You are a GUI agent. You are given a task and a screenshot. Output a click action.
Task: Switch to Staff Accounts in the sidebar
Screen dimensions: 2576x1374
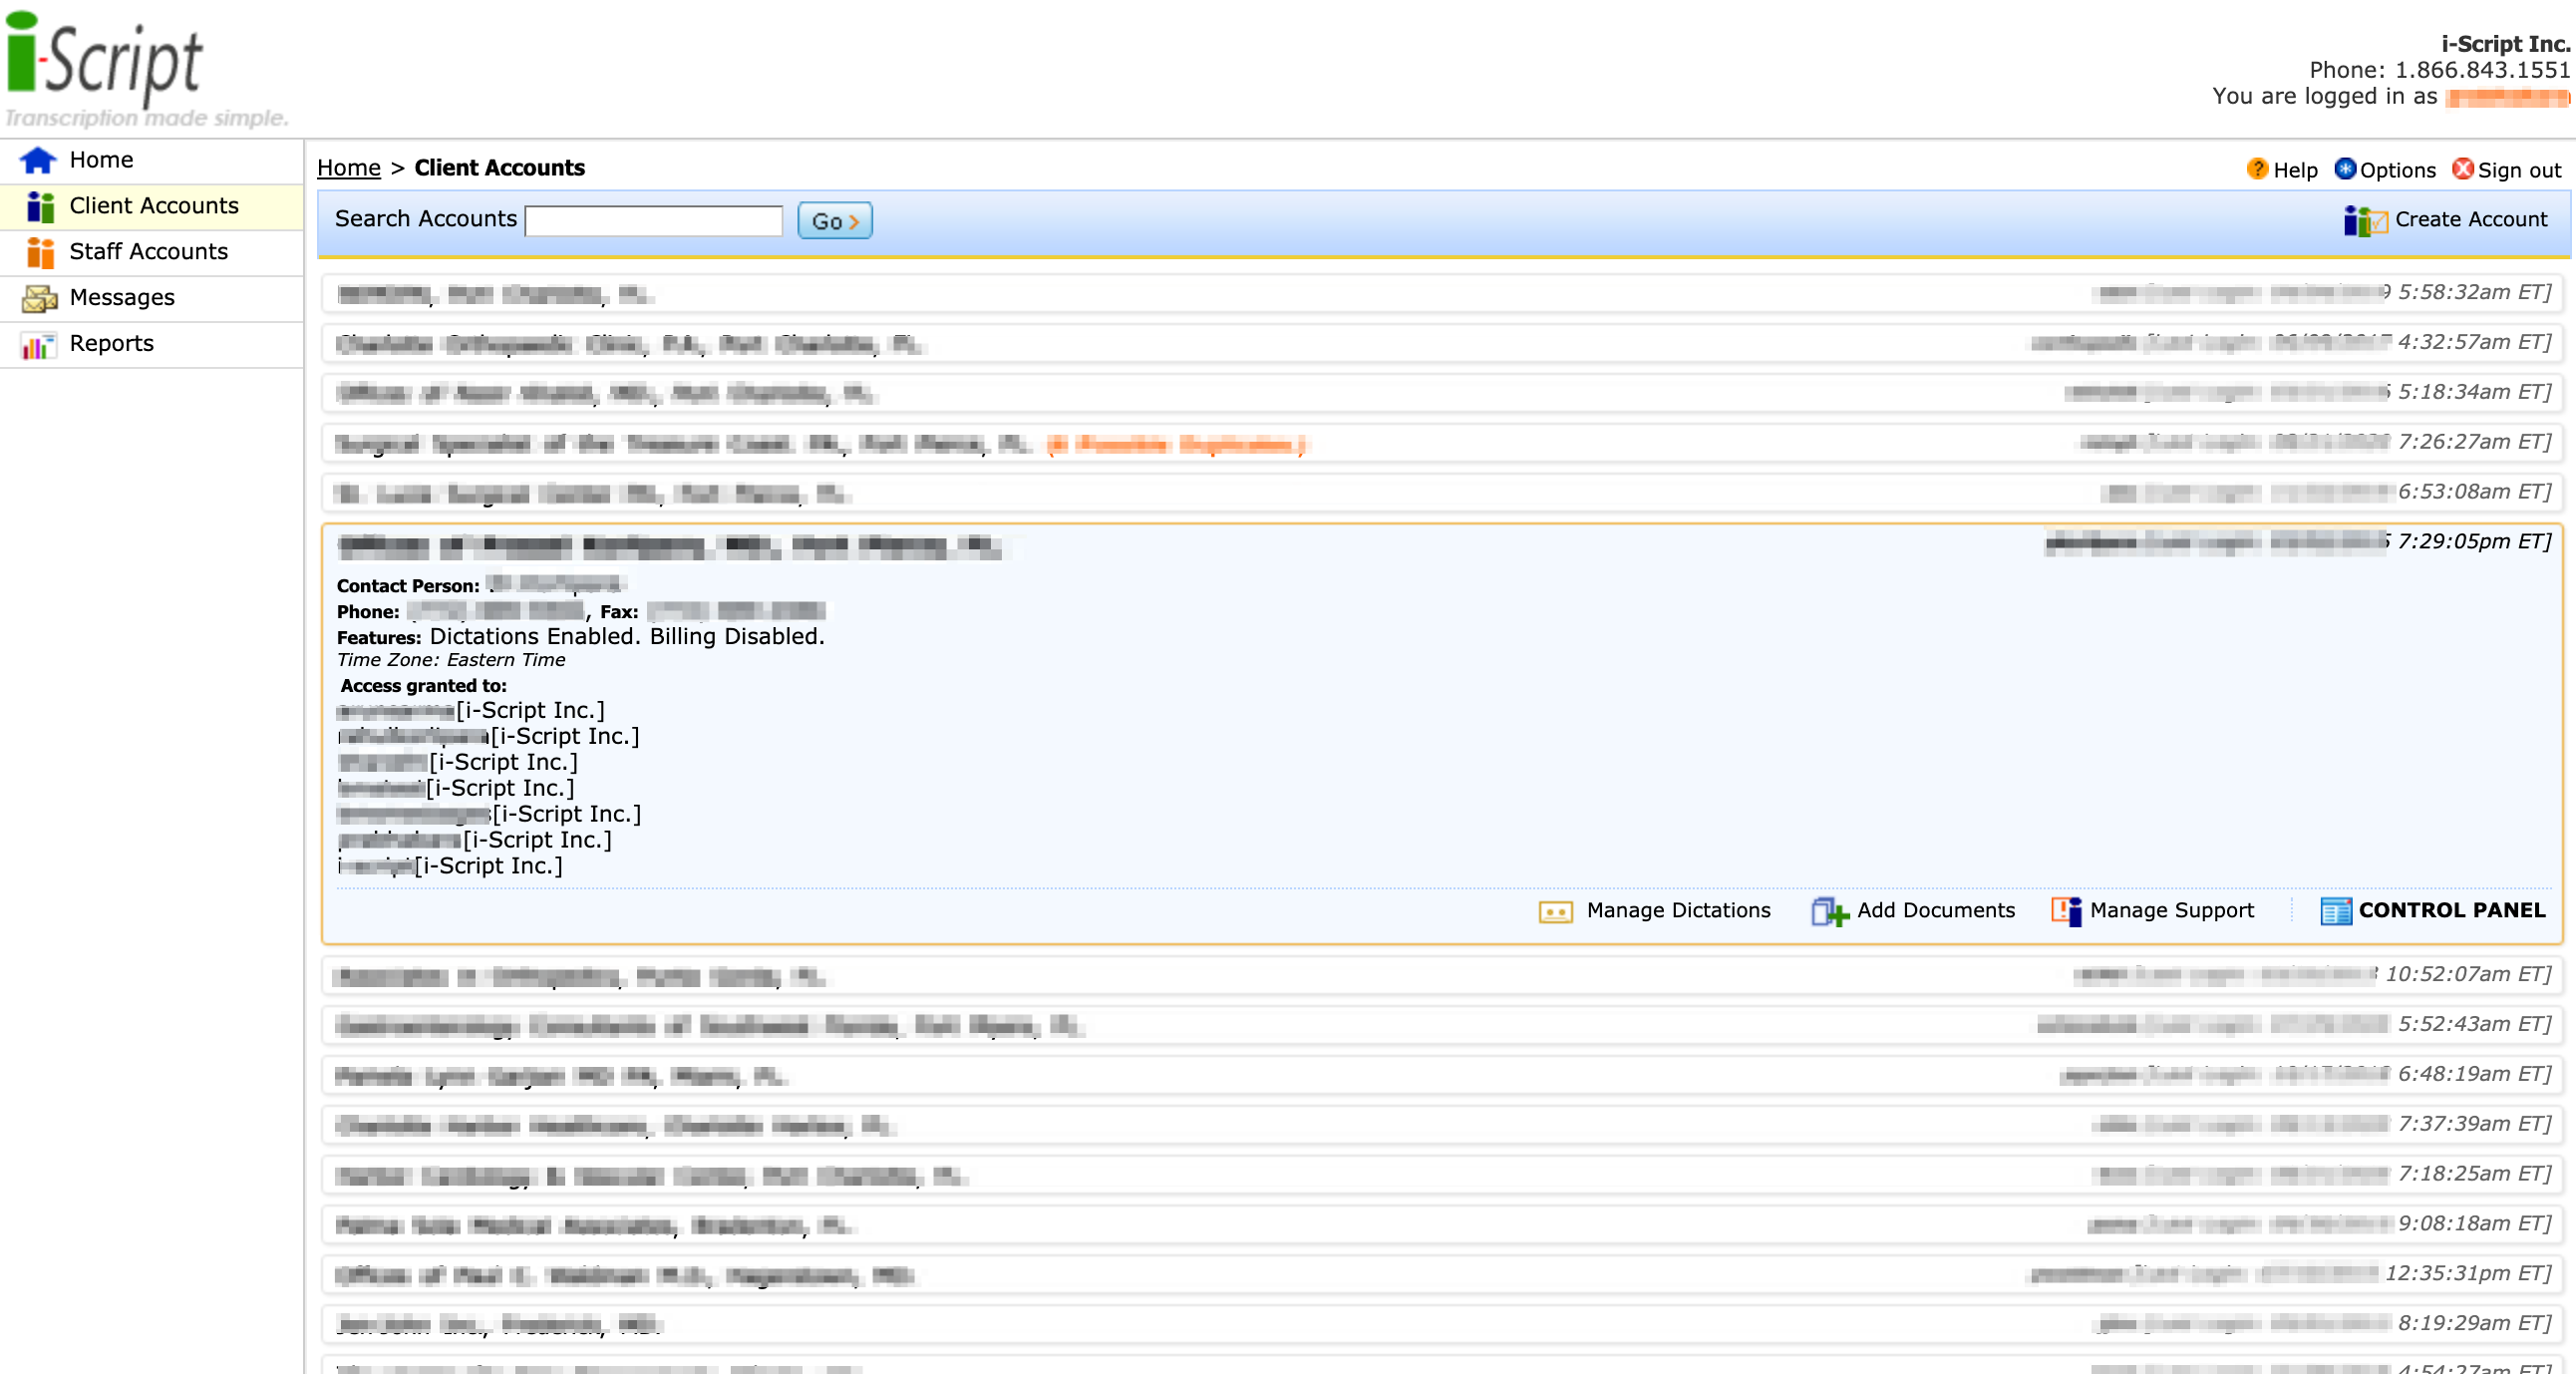pos(148,252)
